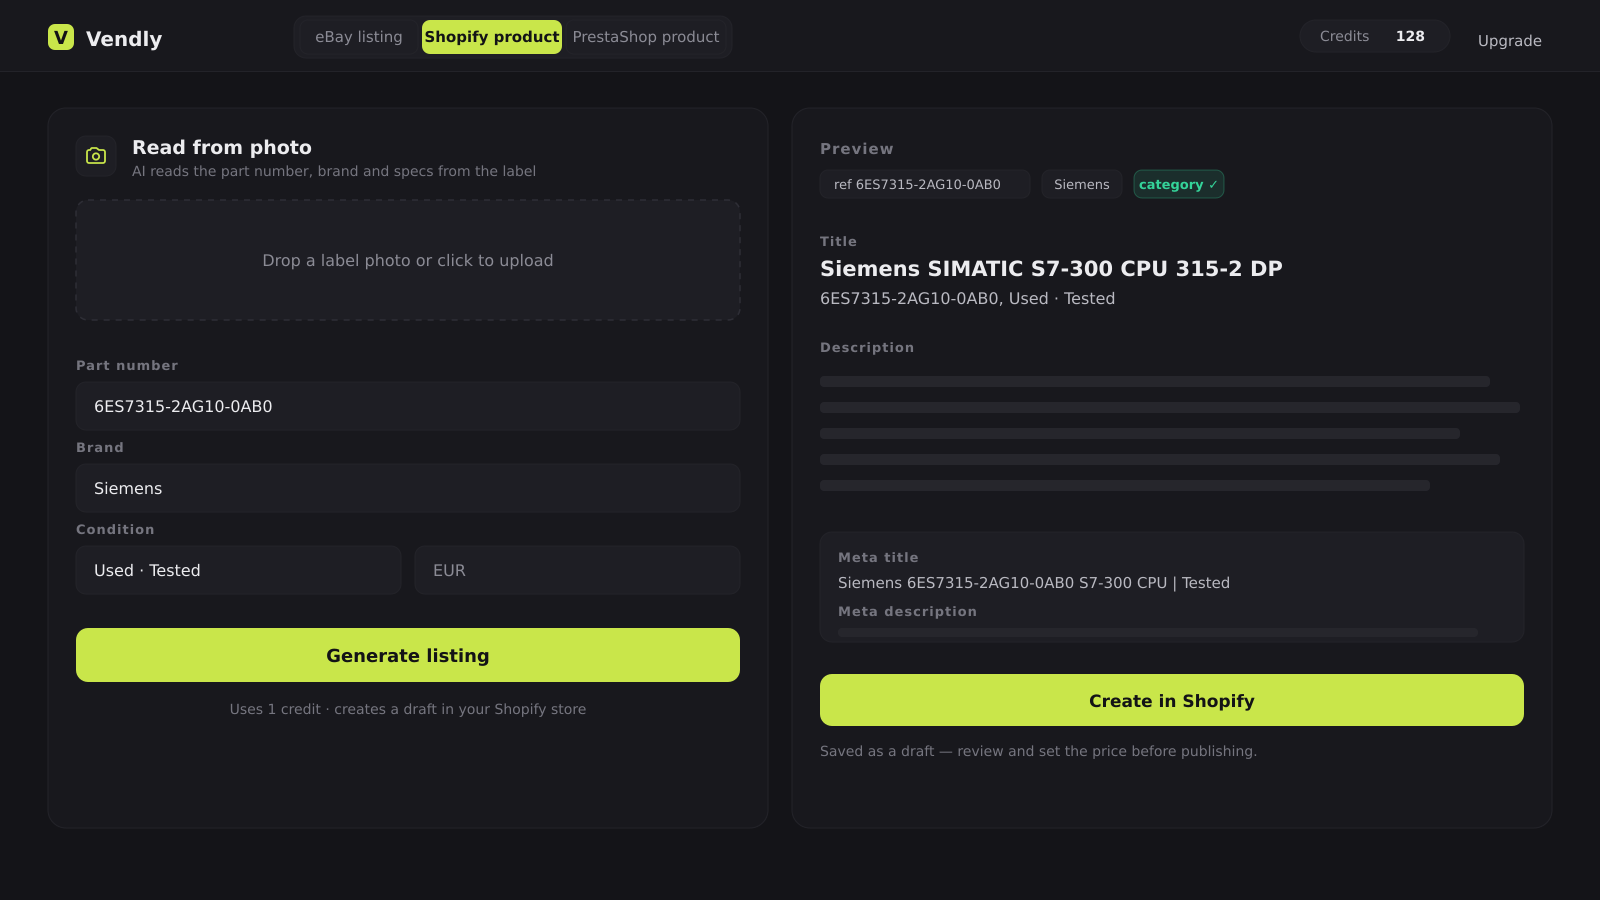
Task: Click the Vendly logo icon
Action: pyautogui.click(x=61, y=37)
